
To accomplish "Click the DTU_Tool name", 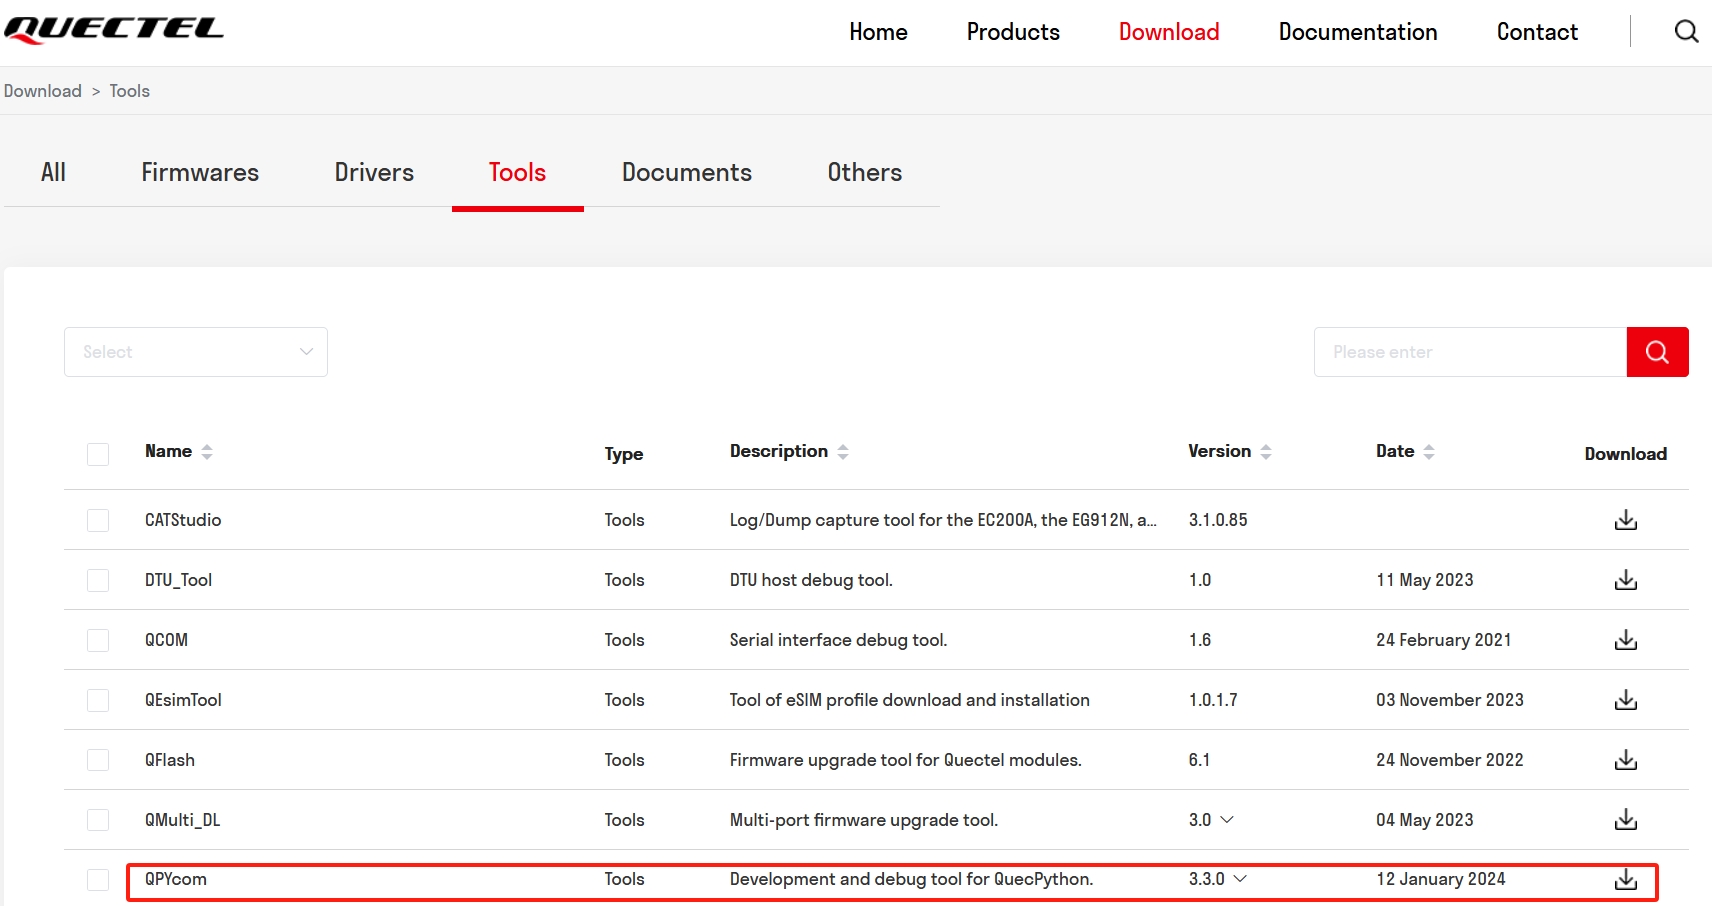I will point(178,580).
